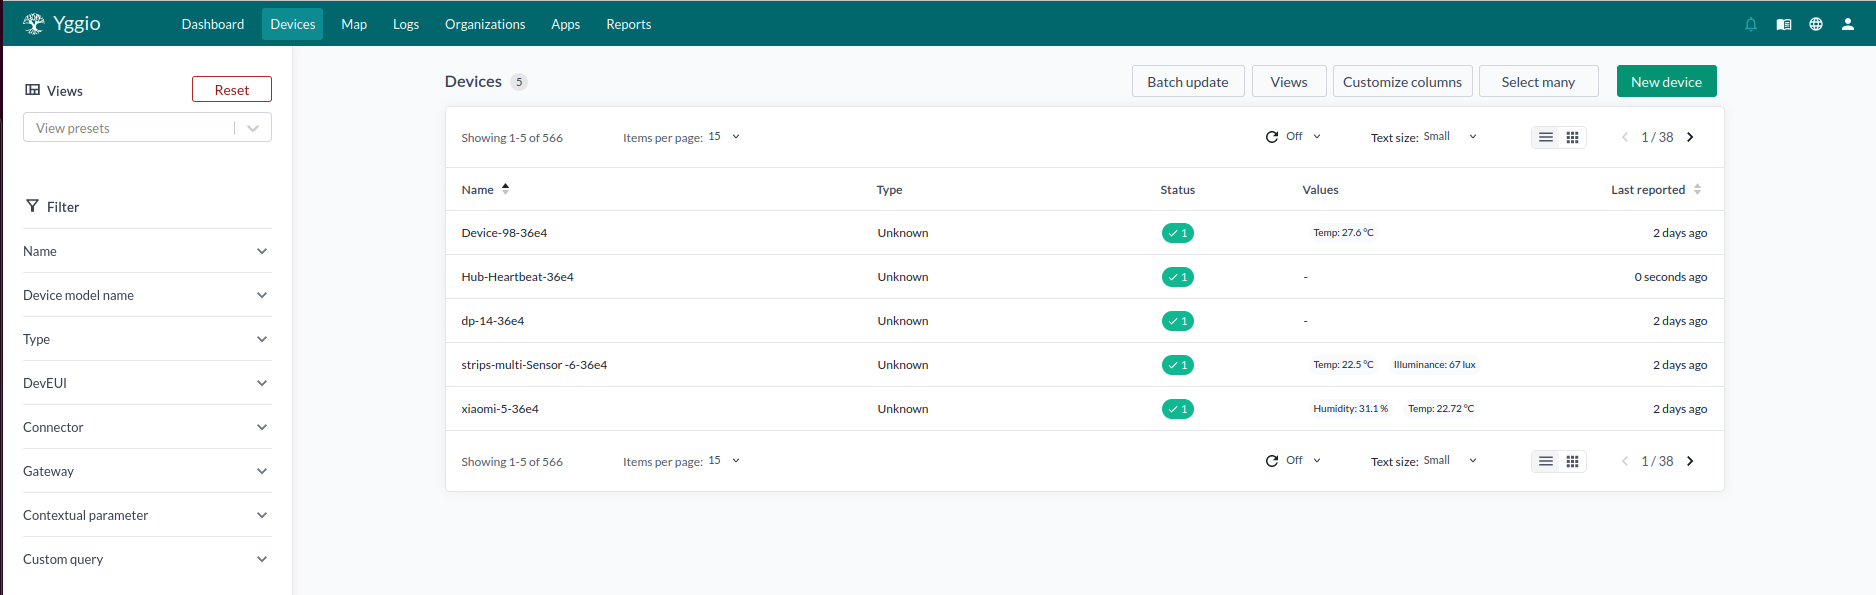This screenshot has width=1876, height=595.
Task: Open top Items per page dropdown
Action: click(724, 137)
